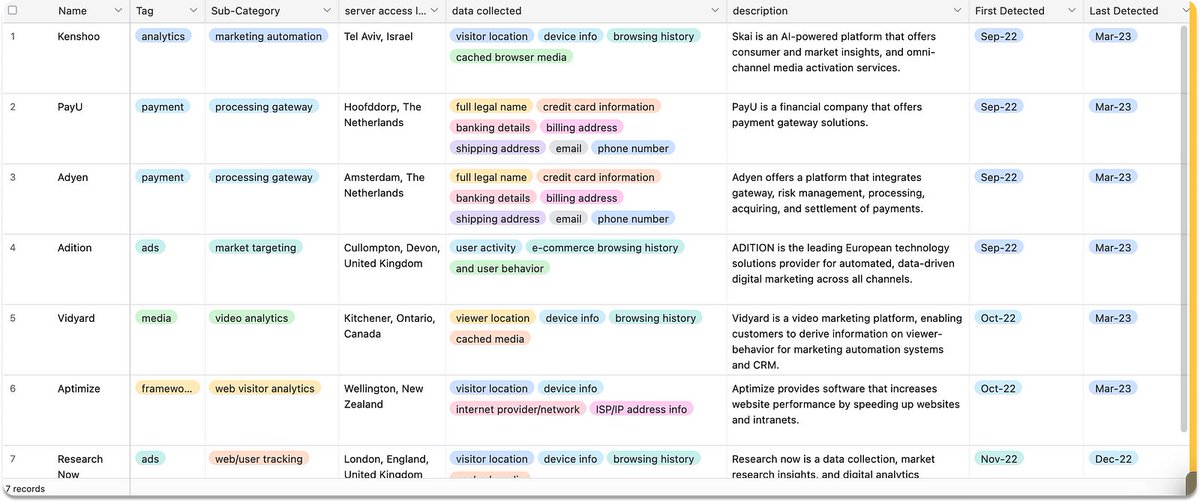Select the Amsterdam, The Netherlands cell
The height and width of the screenshot is (502, 1200).
tap(392, 199)
